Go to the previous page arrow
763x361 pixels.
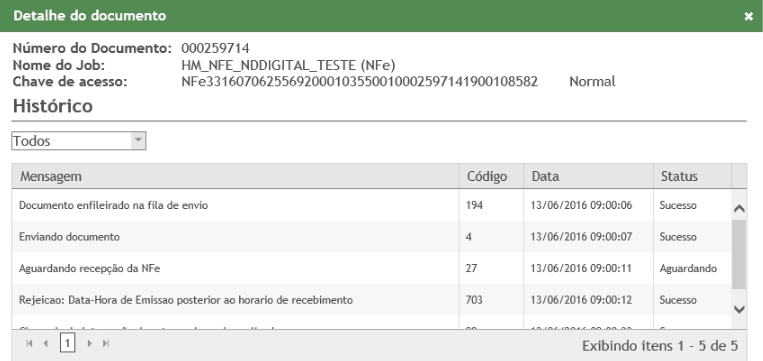46,343
